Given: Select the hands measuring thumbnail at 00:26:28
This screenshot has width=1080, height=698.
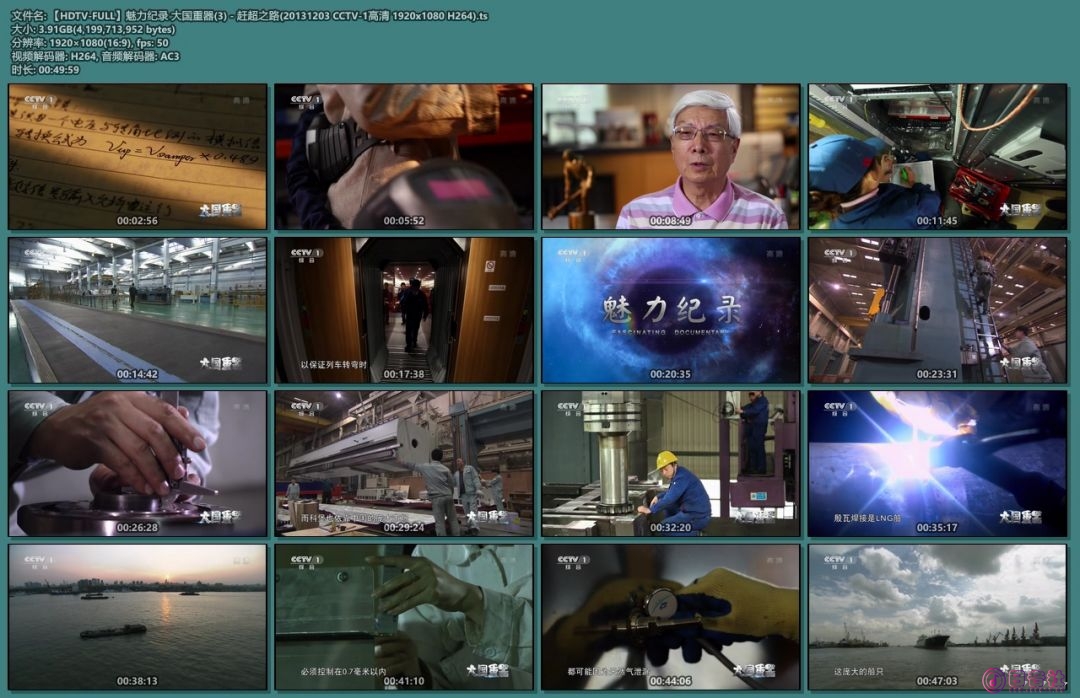Looking at the screenshot, I should point(138,464).
